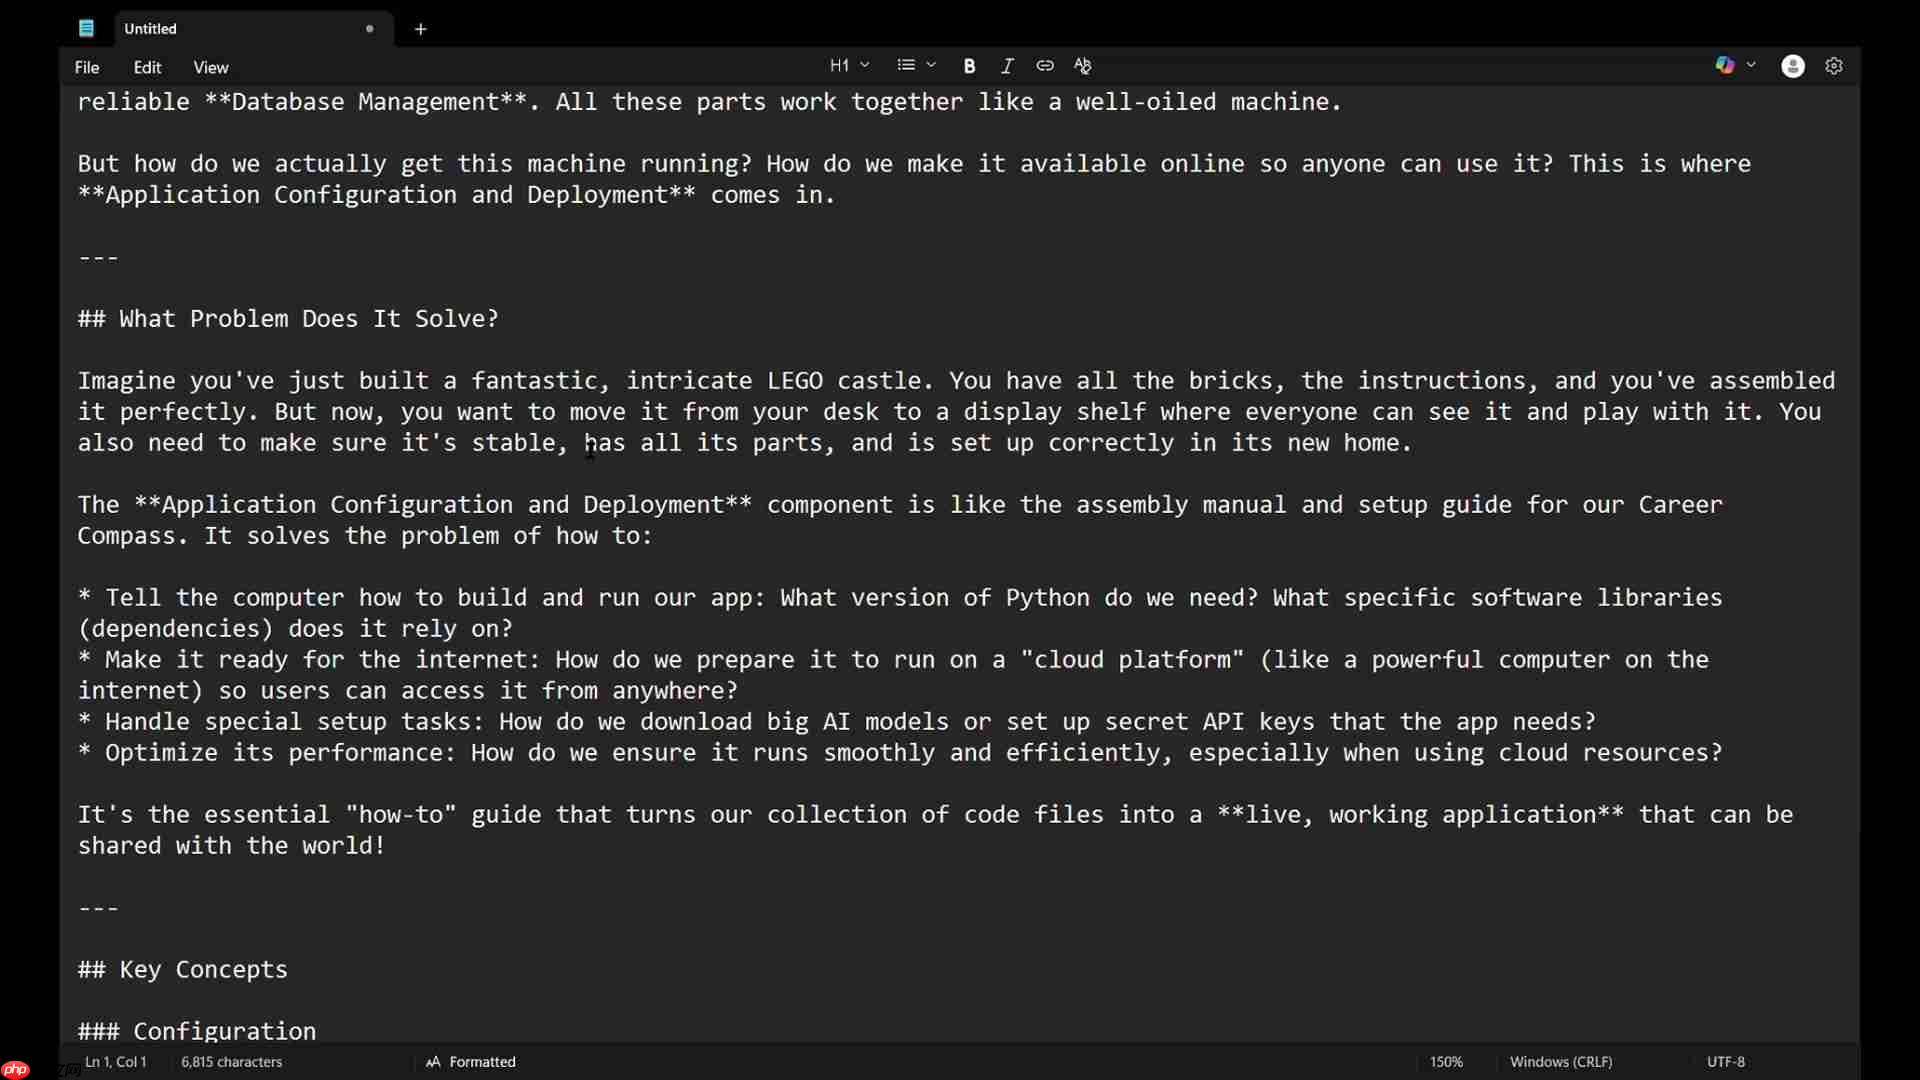The image size is (1920, 1080).
Task: Click the Notepad app icon in title bar
Action: click(x=87, y=29)
